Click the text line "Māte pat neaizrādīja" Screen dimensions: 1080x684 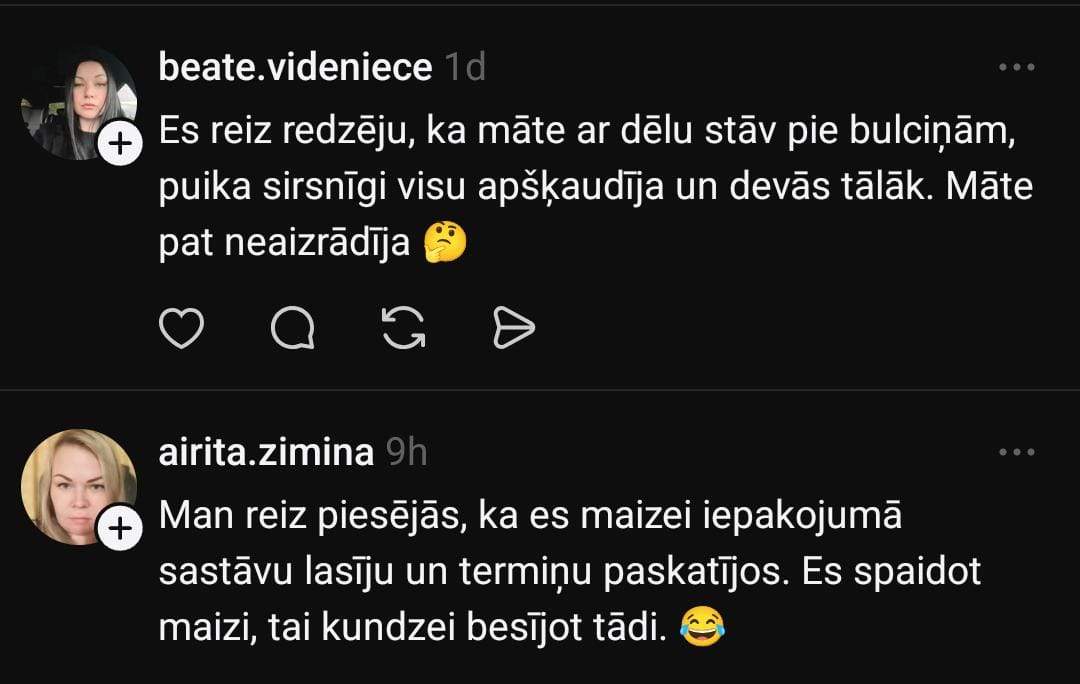285,244
